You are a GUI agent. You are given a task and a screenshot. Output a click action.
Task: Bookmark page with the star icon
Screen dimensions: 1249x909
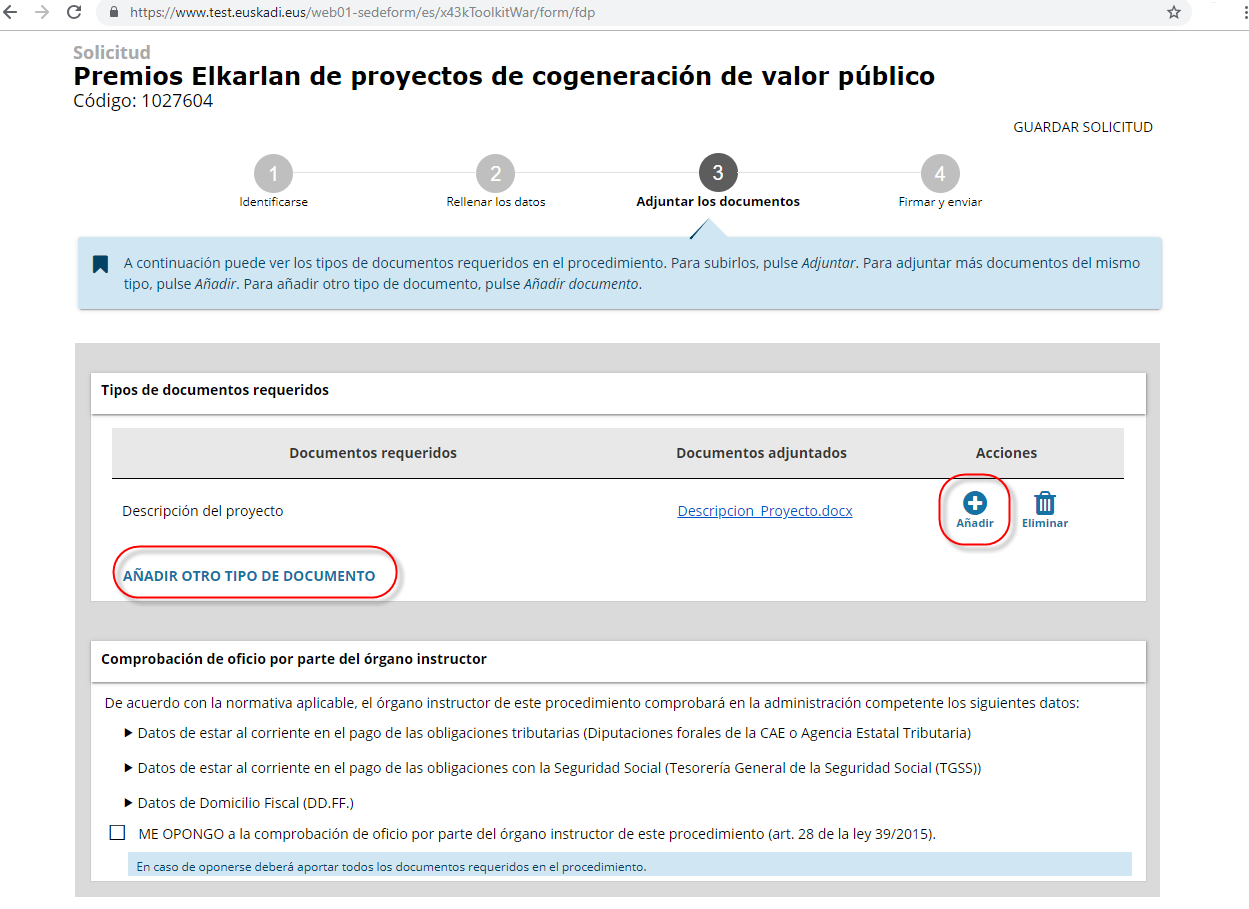click(1173, 13)
